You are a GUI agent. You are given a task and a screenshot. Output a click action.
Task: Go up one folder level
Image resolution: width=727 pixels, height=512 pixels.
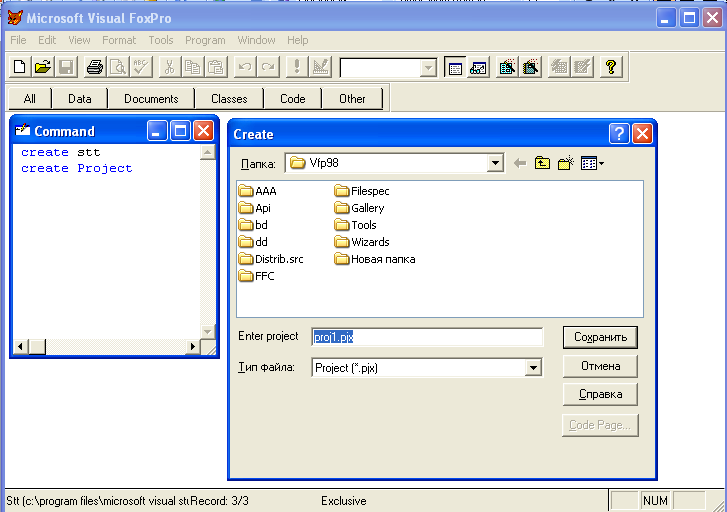click(x=542, y=163)
